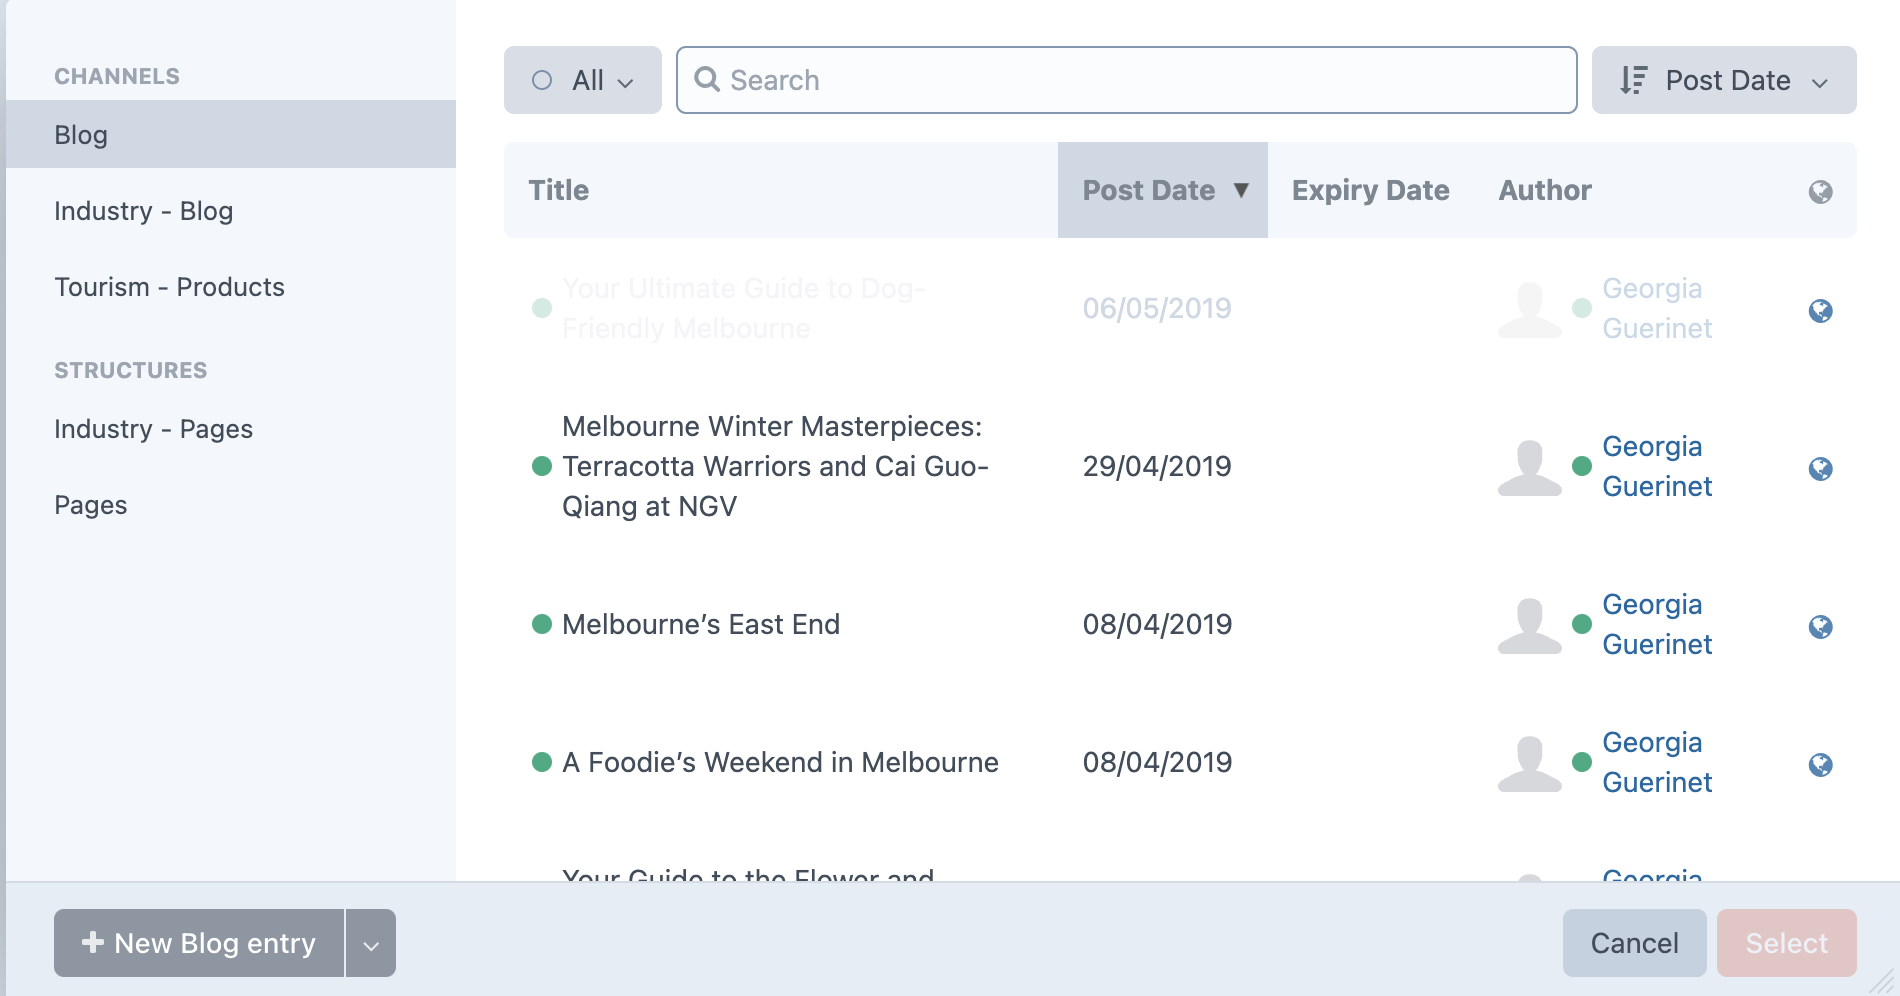The height and width of the screenshot is (996, 1900).
Task: Click the search magnifier icon
Action: pyautogui.click(x=707, y=79)
